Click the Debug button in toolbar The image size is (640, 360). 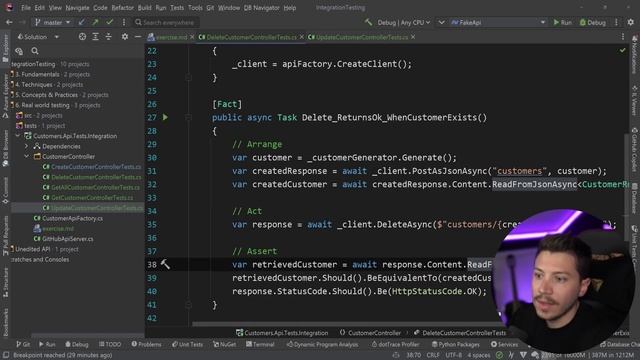(x=593, y=22)
